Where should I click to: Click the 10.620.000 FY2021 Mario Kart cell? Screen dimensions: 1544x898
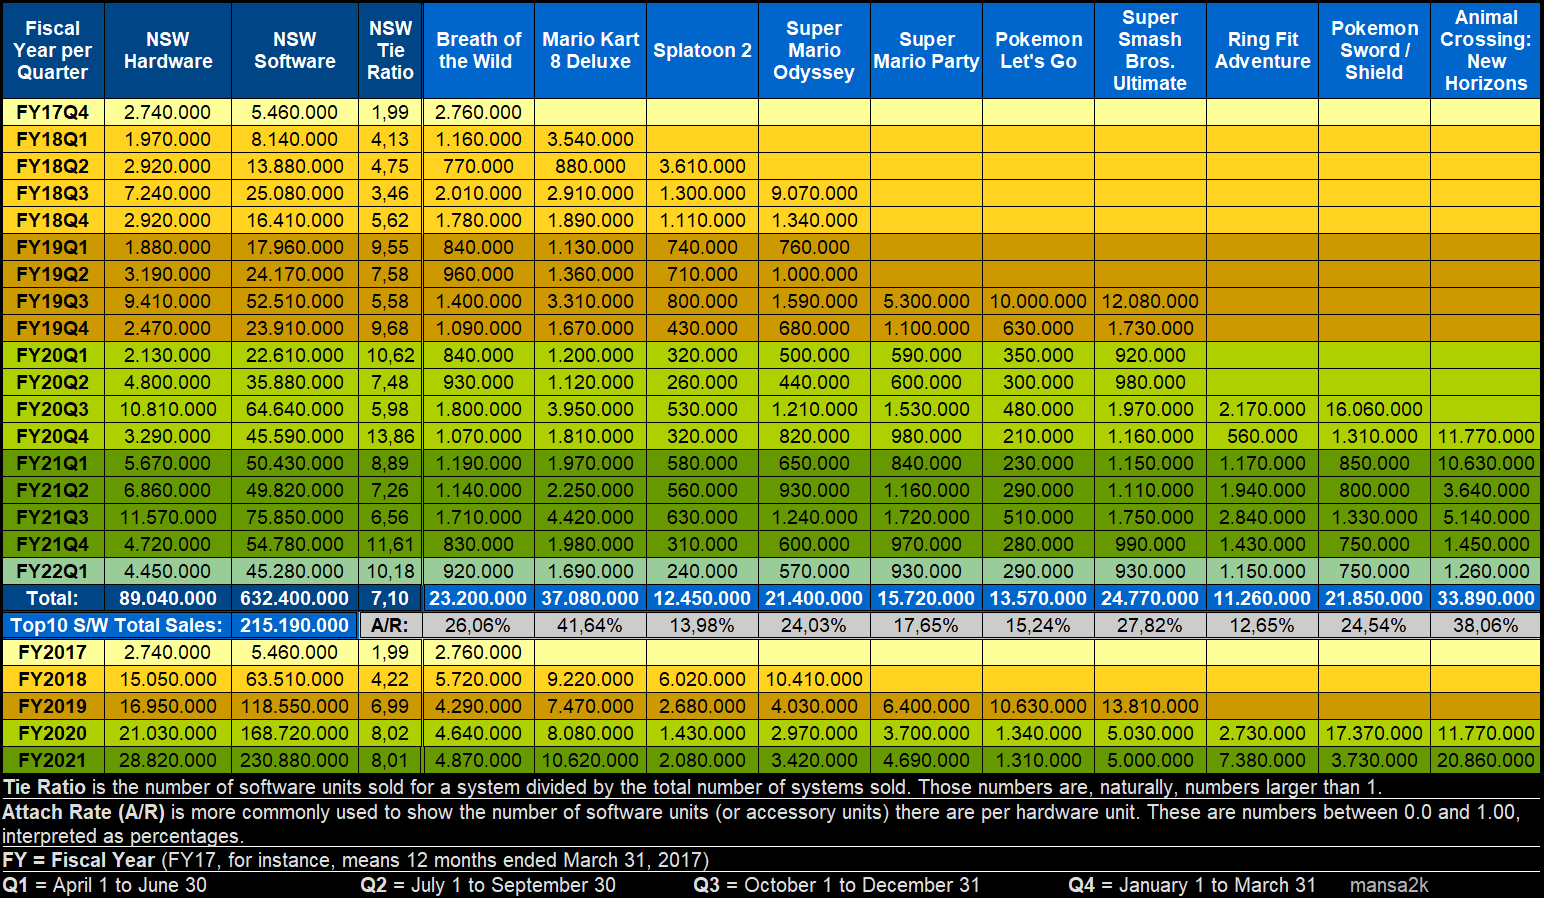coord(591,760)
